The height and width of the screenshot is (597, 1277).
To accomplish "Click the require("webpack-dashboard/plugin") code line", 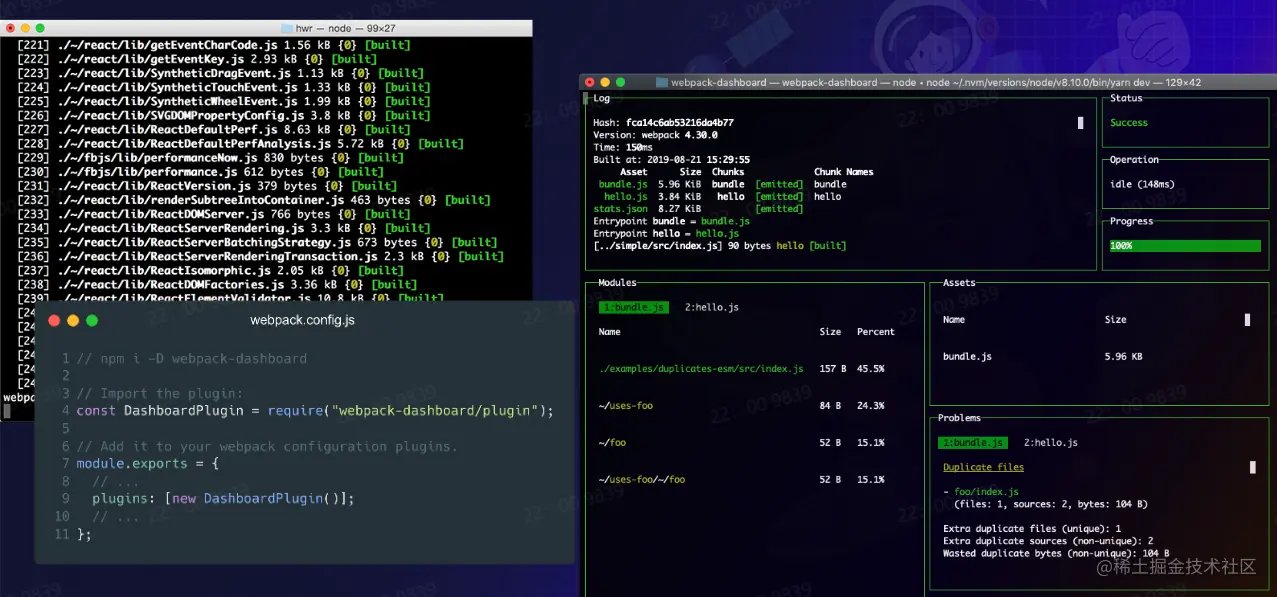I will 315,411.
